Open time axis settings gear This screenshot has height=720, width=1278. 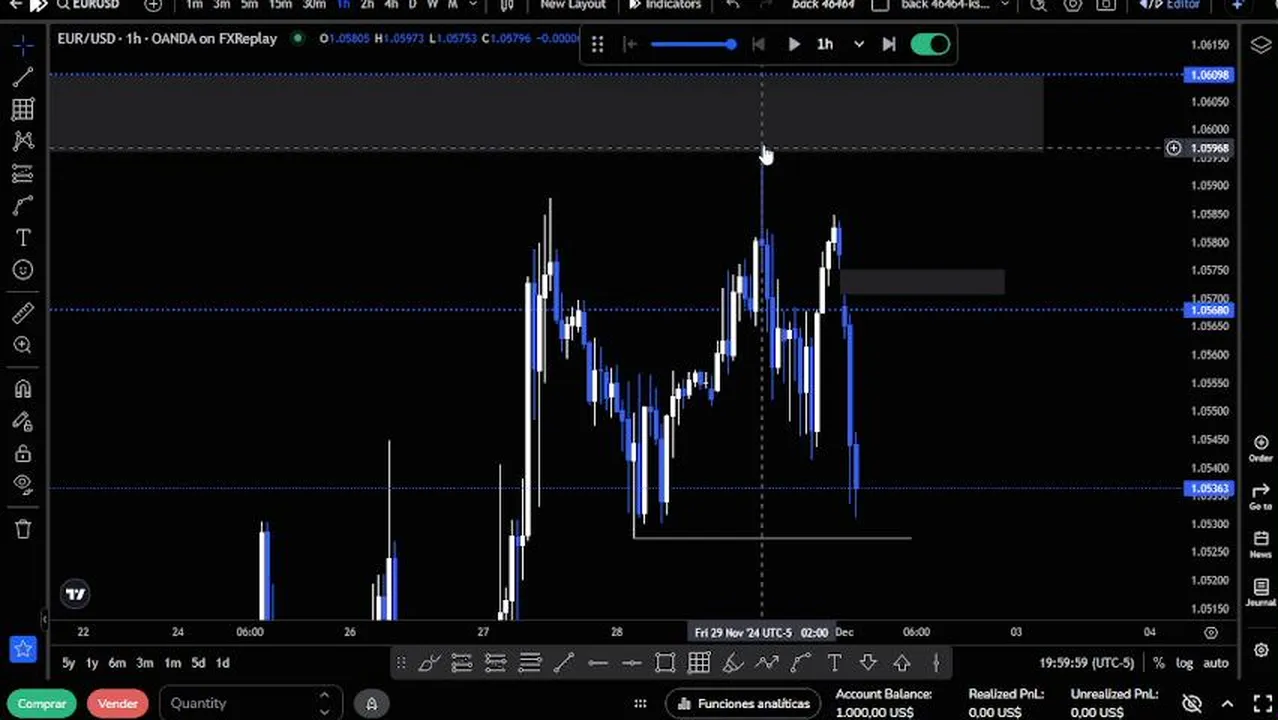1211,632
